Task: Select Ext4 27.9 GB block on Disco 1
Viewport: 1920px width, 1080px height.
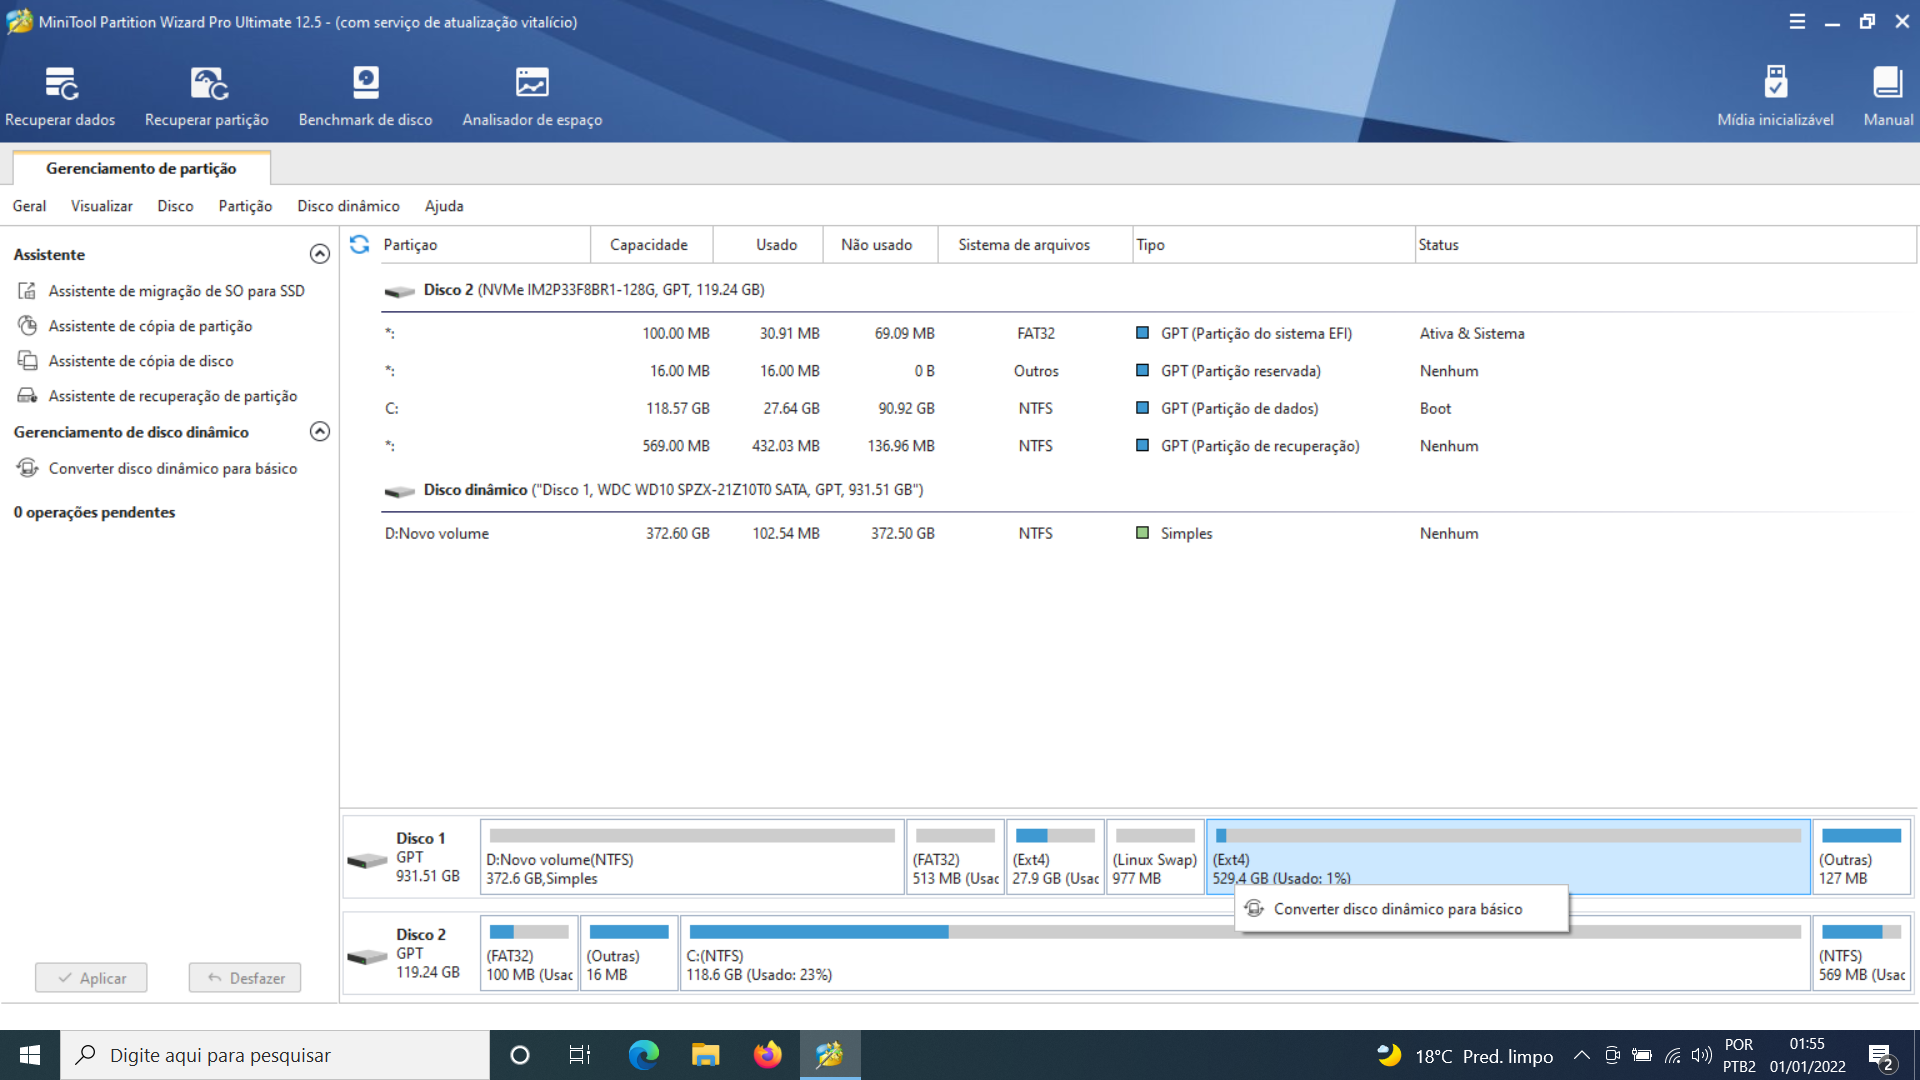Action: pos(1055,857)
